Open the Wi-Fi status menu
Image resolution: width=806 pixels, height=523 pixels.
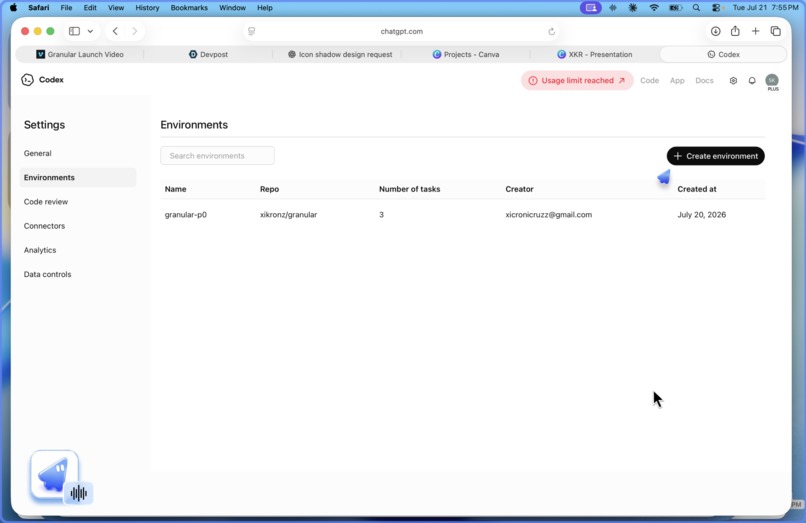tap(654, 8)
